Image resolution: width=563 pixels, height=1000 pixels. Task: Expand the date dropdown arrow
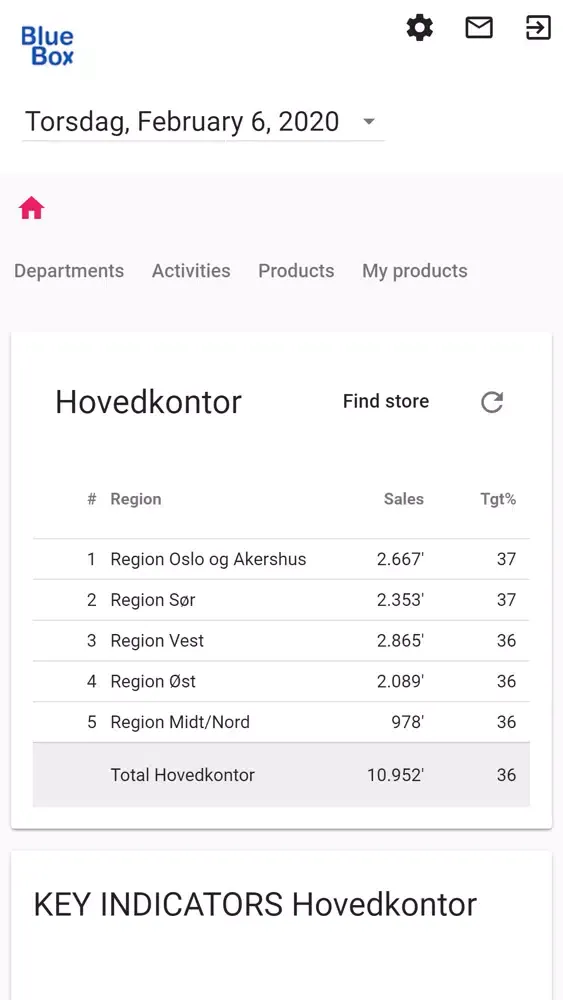[369, 121]
